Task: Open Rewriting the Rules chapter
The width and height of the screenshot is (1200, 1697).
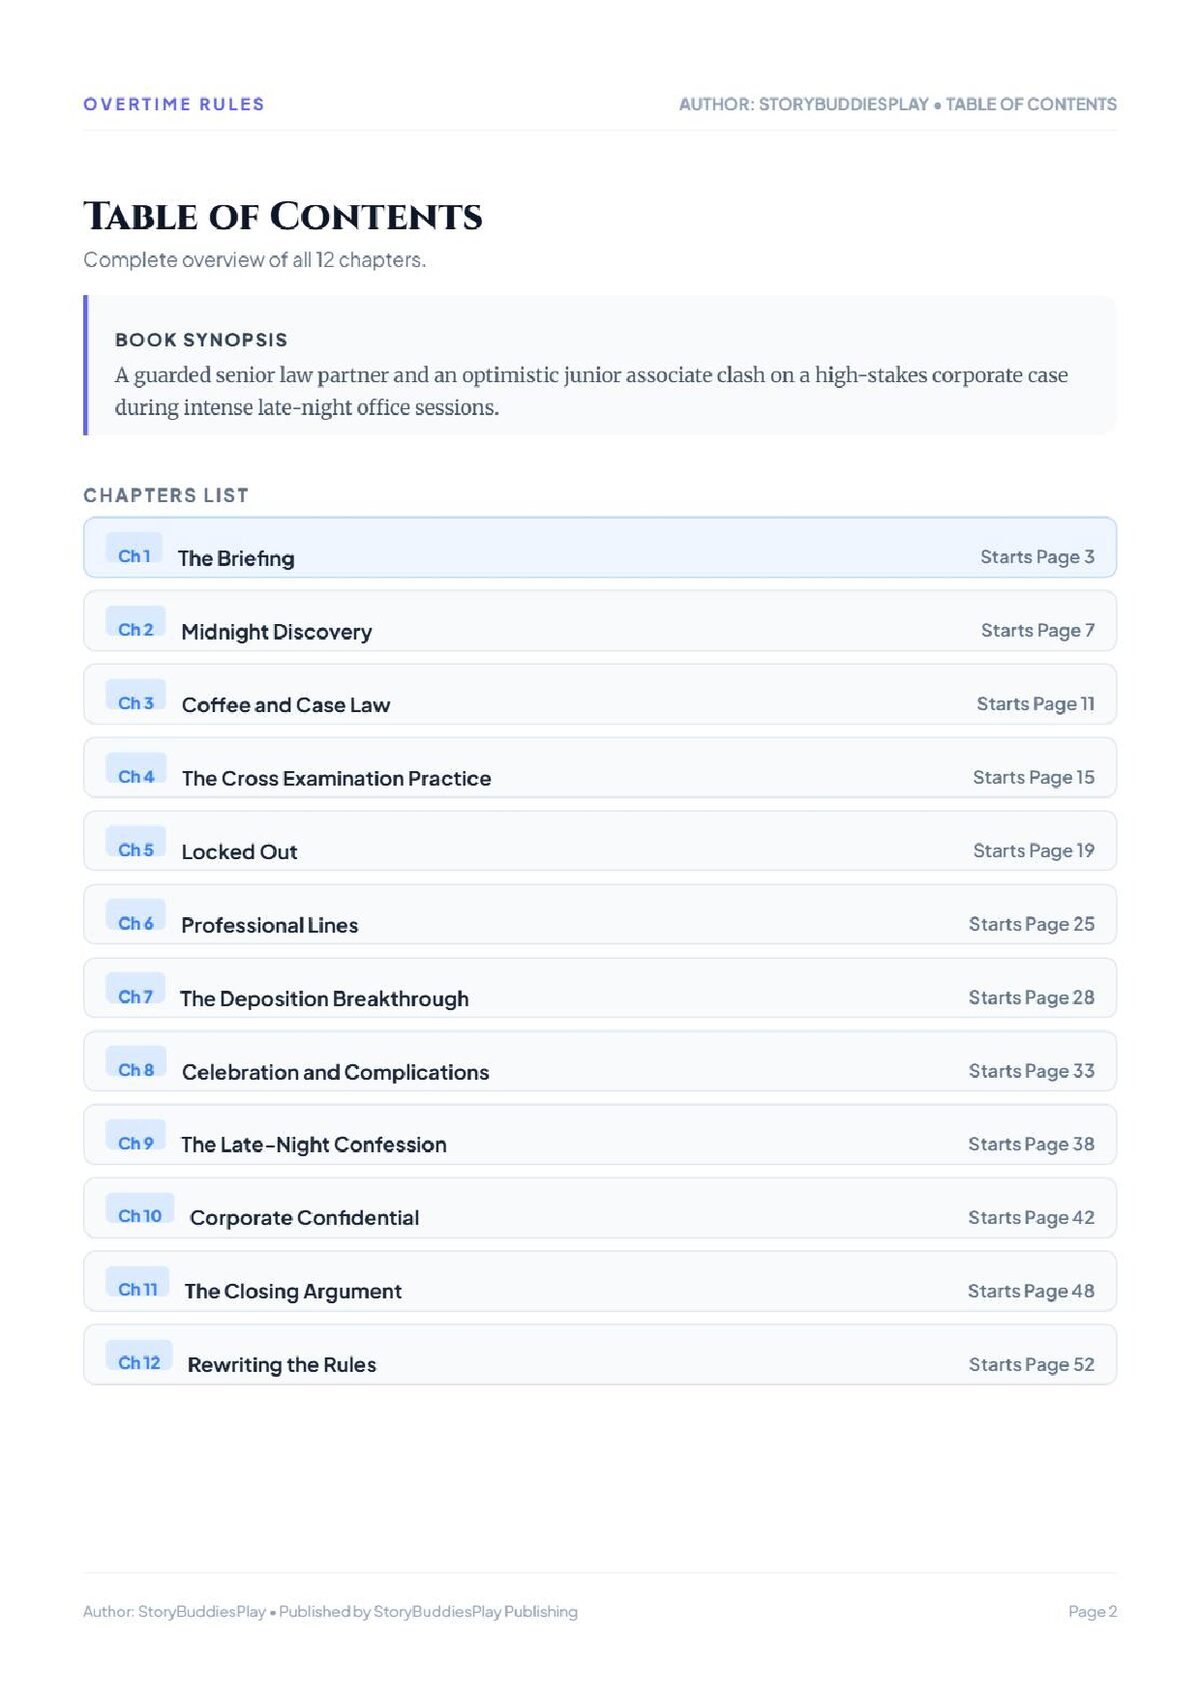Action: click(600, 1355)
